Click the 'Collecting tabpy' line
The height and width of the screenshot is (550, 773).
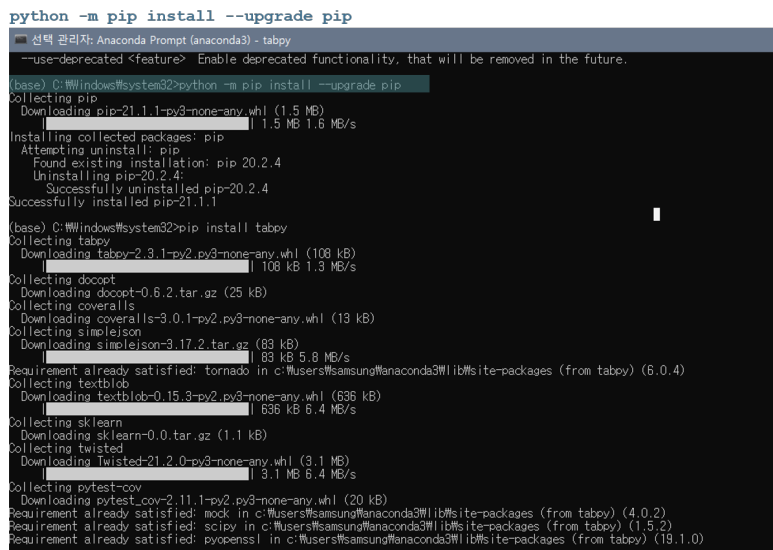point(60,241)
